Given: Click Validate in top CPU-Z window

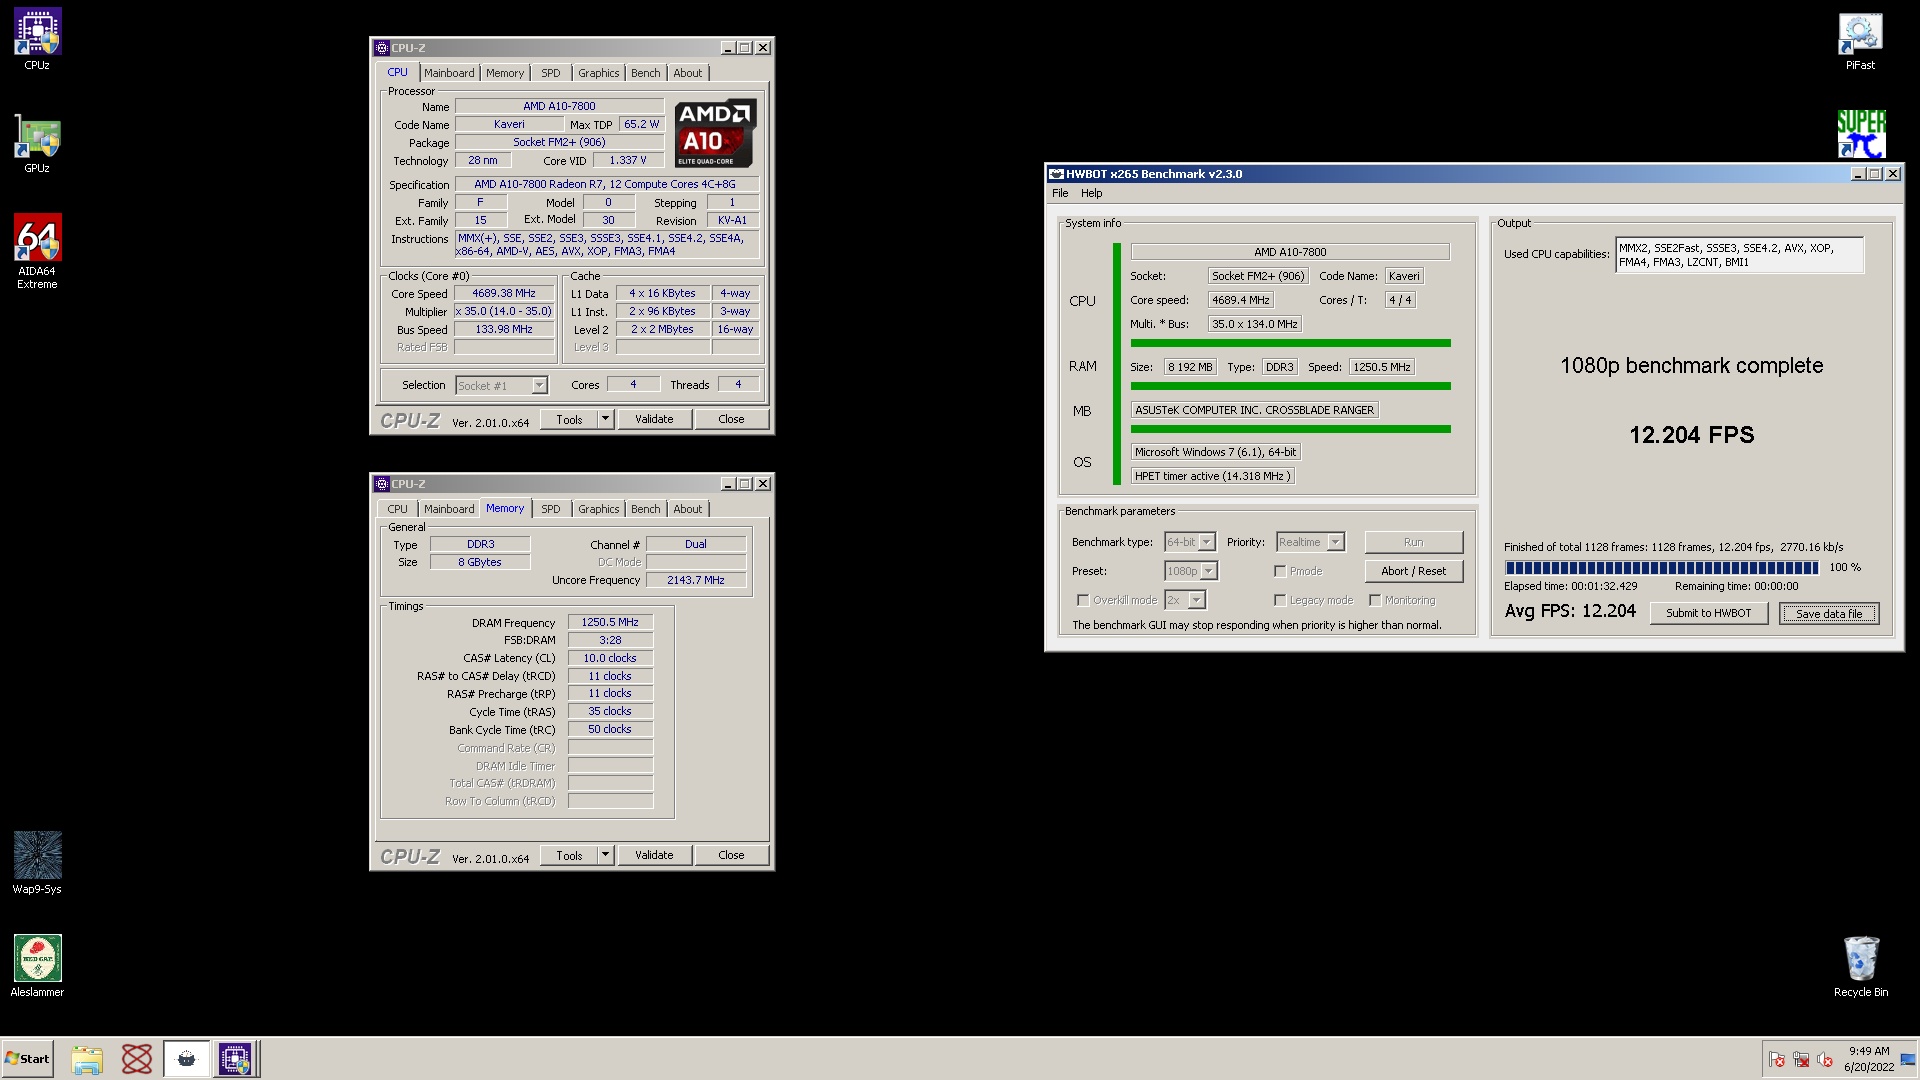Looking at the screenshot, I should (x=654, y=420).
